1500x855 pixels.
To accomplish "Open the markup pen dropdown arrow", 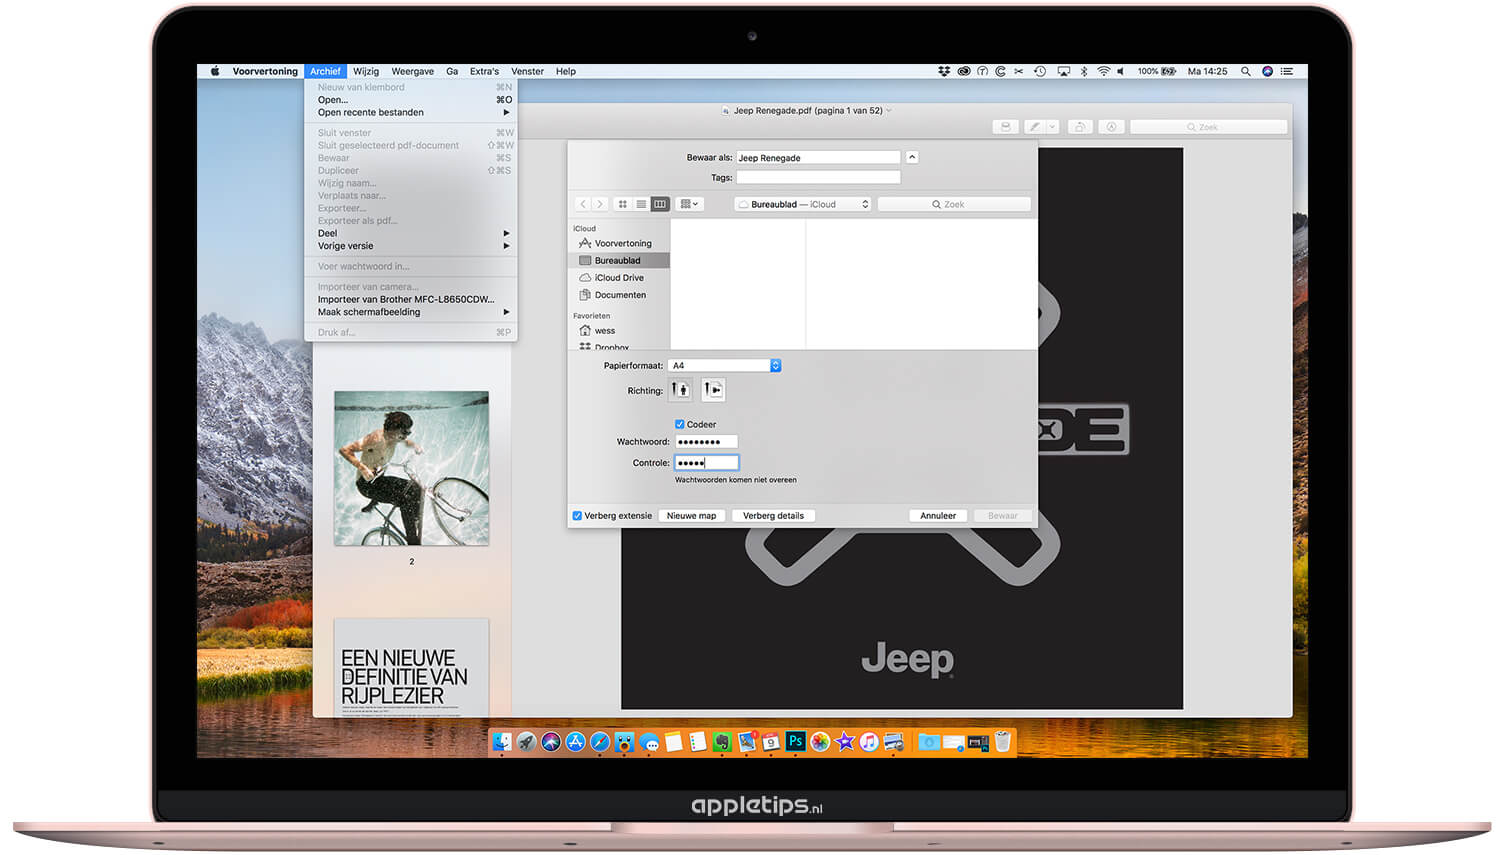I will 1052,127.
